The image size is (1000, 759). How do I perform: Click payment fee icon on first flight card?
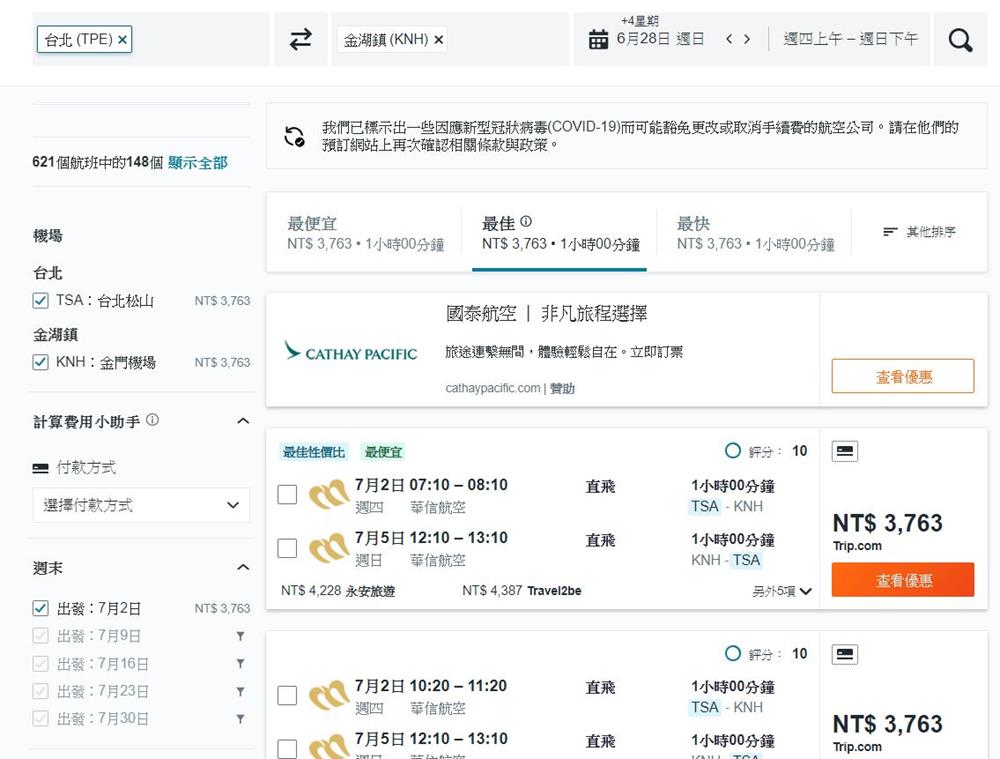(x=844, y=451)
